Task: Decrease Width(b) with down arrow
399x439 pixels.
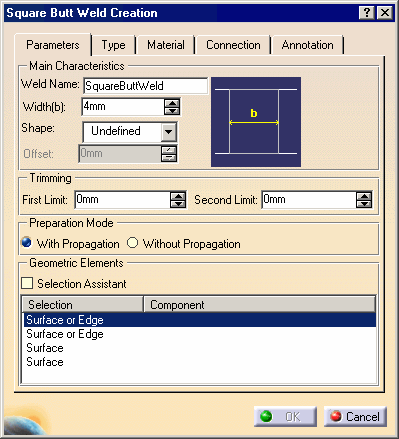Action: pos(172,111)
